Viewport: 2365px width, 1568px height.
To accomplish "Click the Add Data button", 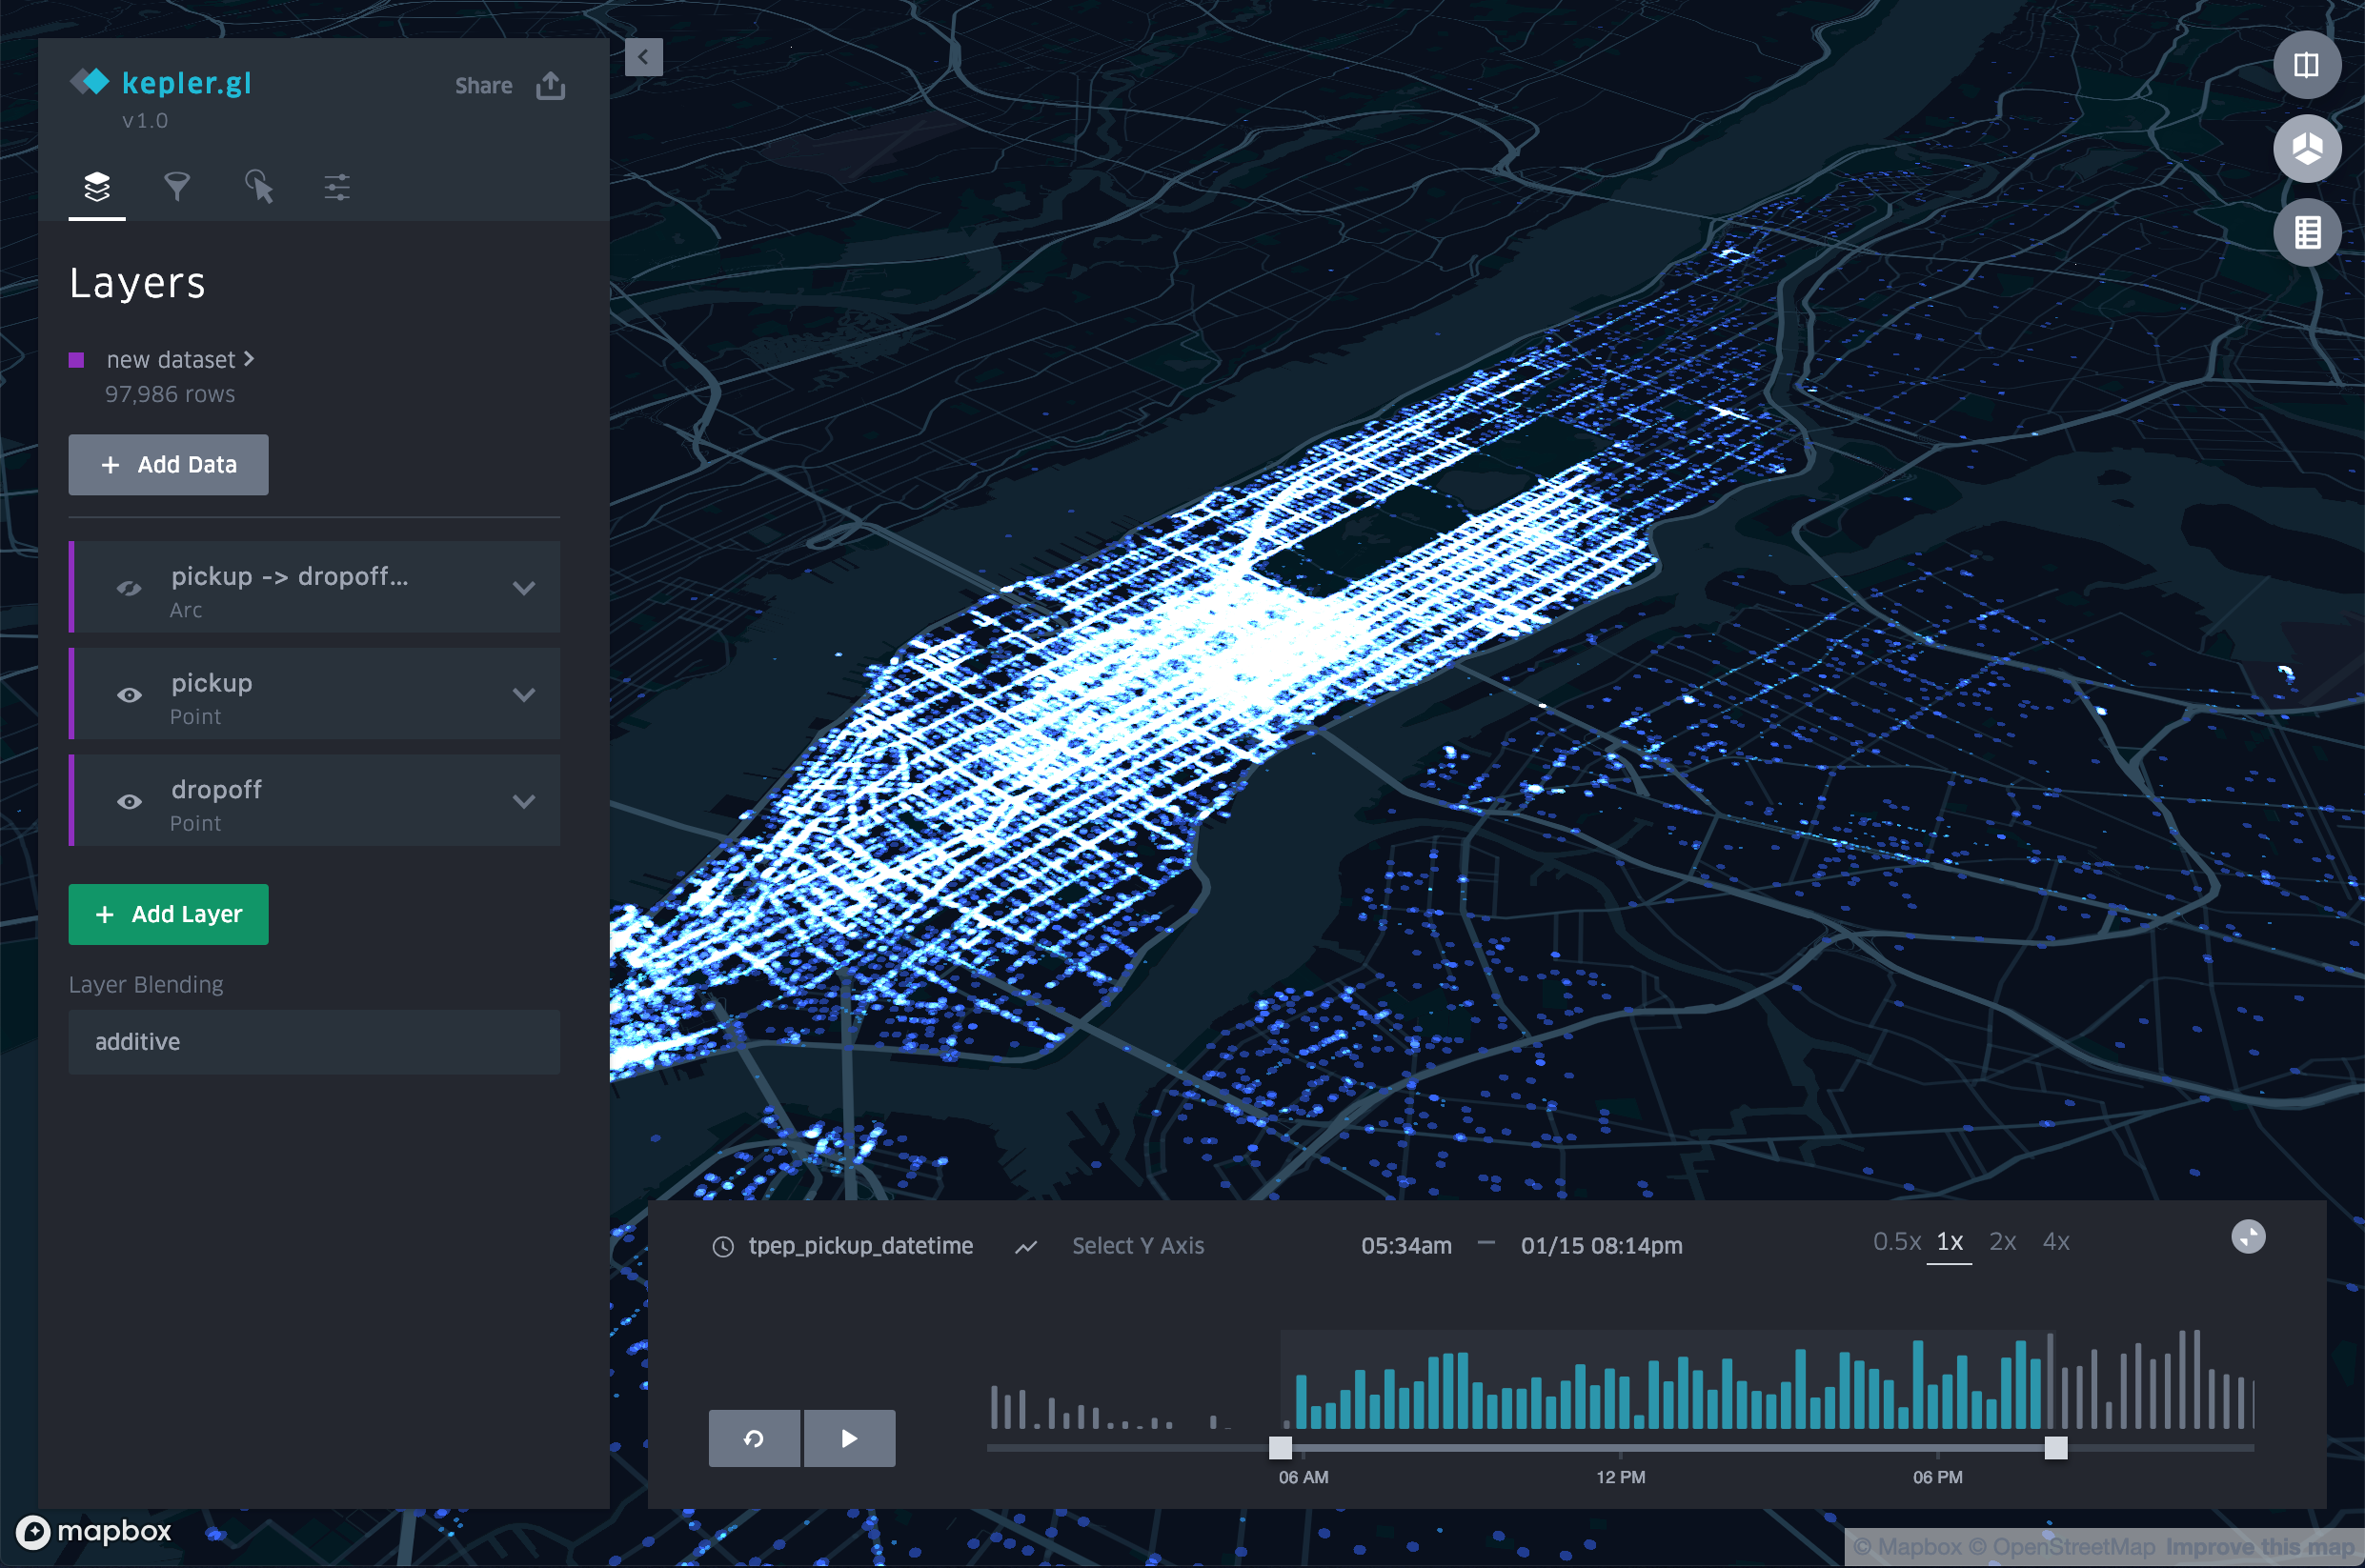I will pos(168,464).
